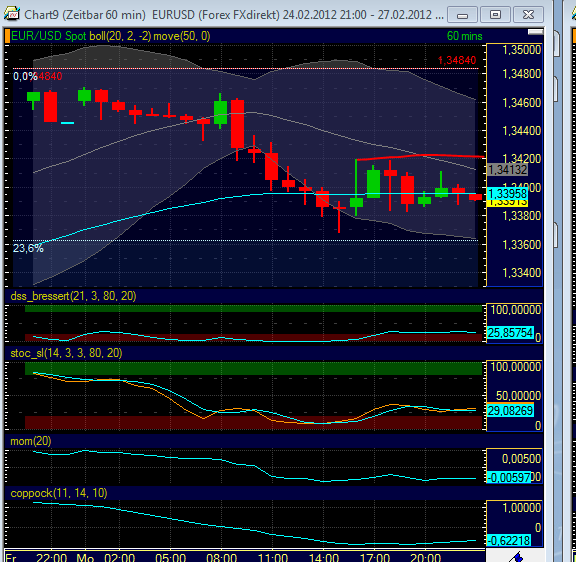The image size is (576, 562).
Task: Click the 1,34600 price axis label
Action: pyautogui.click(x=521, y=102)
